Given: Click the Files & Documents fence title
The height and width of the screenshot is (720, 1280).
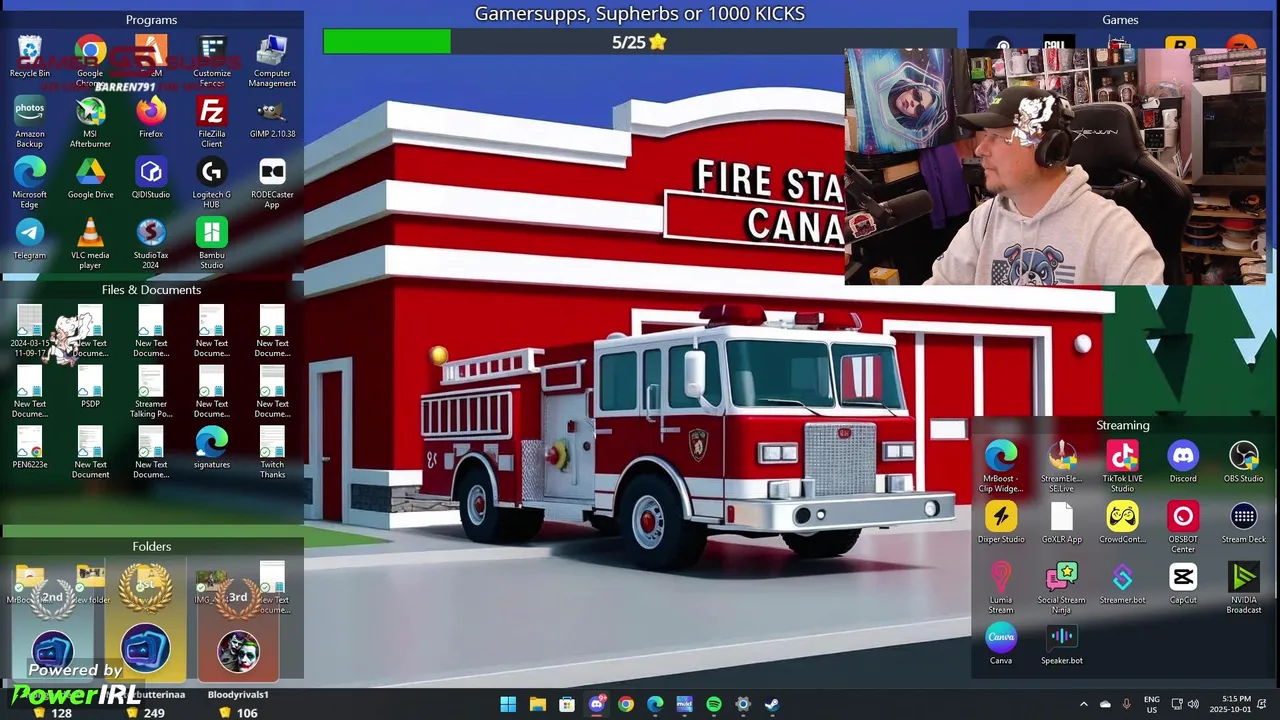Looking at the screenshot, I should [x=151, y=290].
